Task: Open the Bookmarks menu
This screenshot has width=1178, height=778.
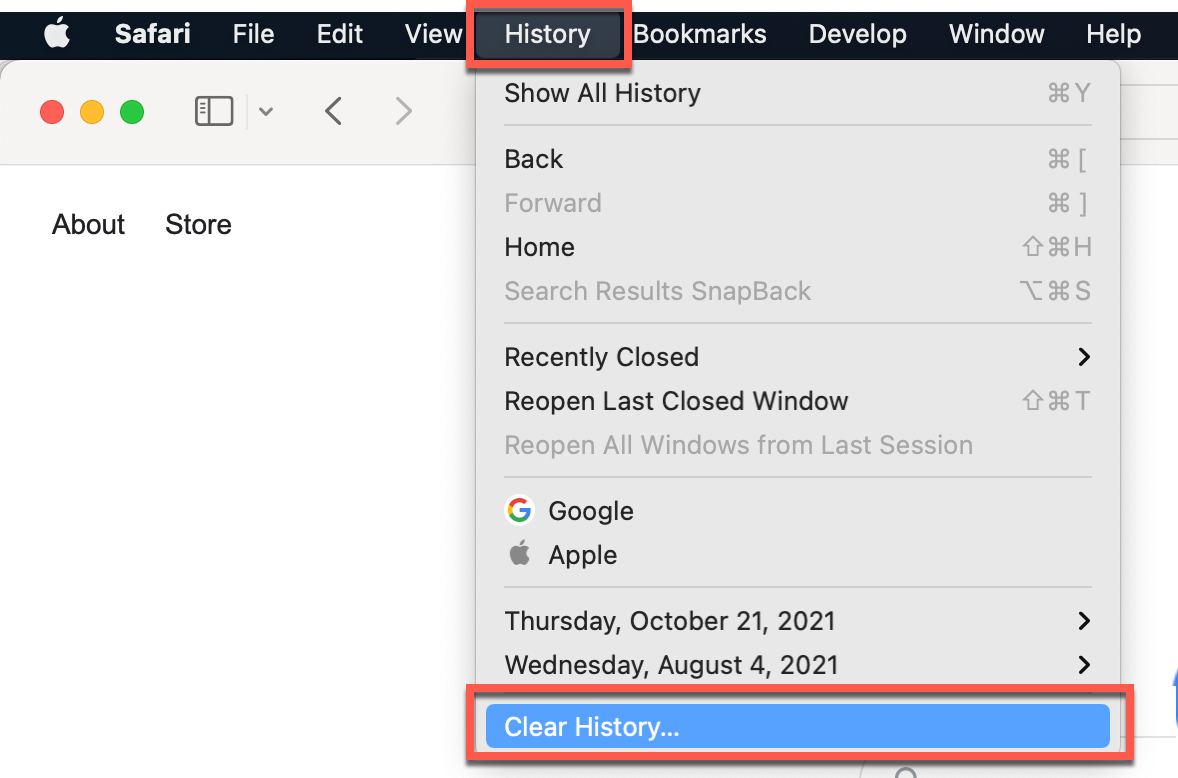Action: pos(700,33)
